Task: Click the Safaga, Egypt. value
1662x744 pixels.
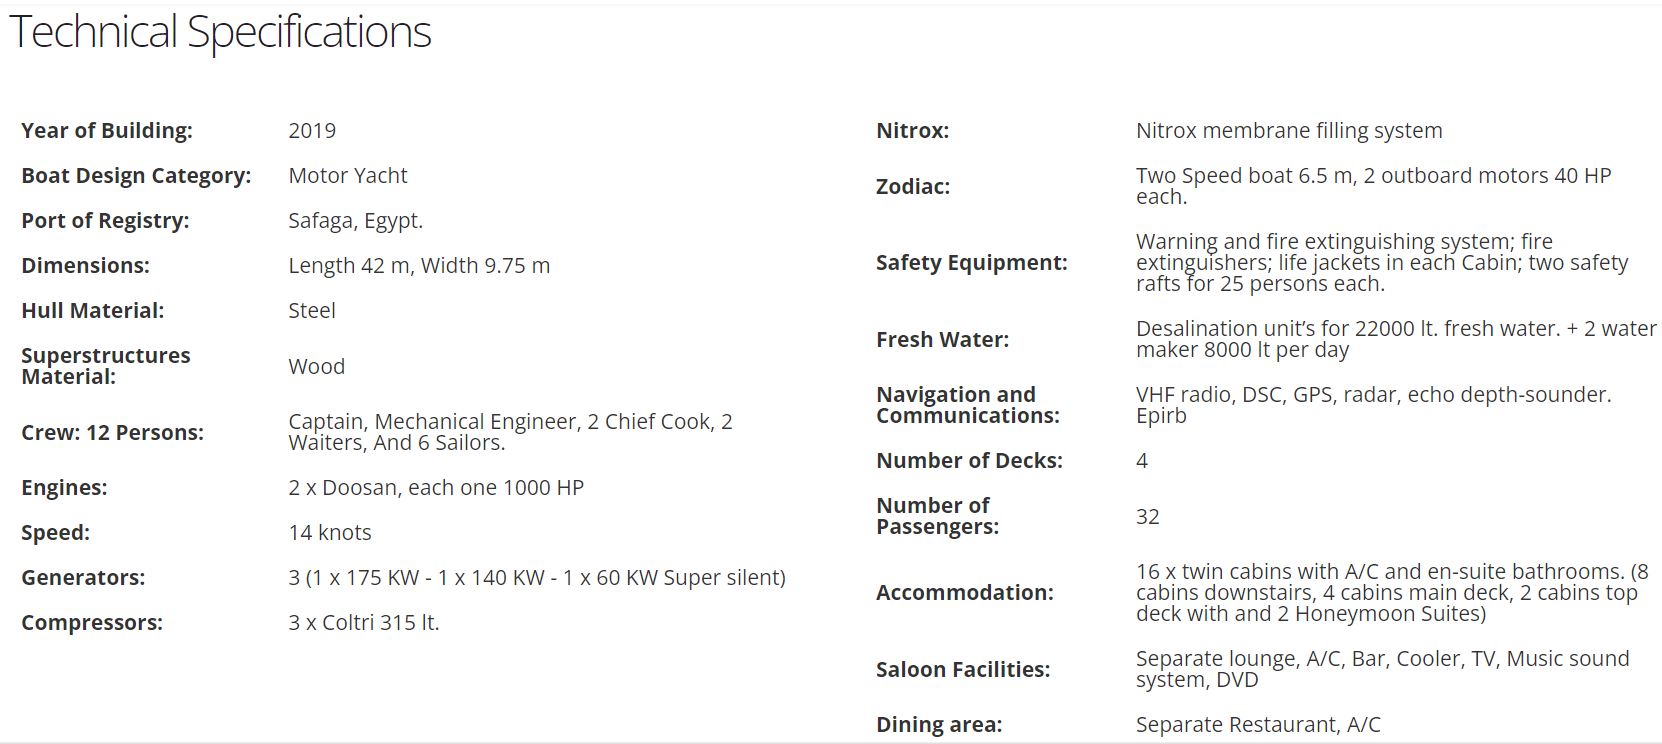Action: coord(355,221)
